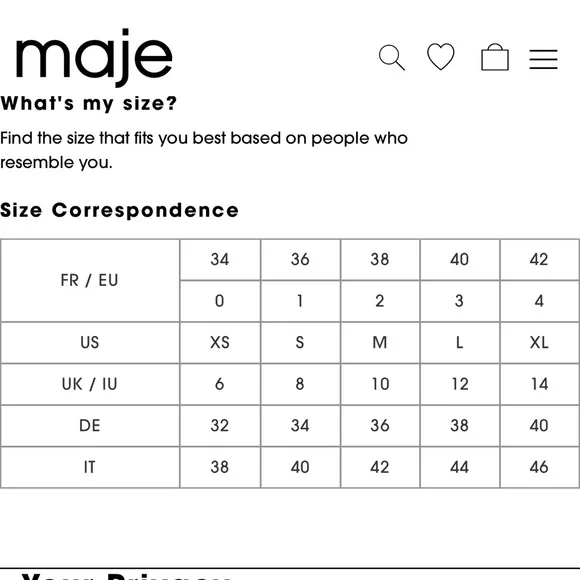The width and height of the screenshot is (580, 580).
Task: Click the XL cell in US row
Action: [539, 343]
